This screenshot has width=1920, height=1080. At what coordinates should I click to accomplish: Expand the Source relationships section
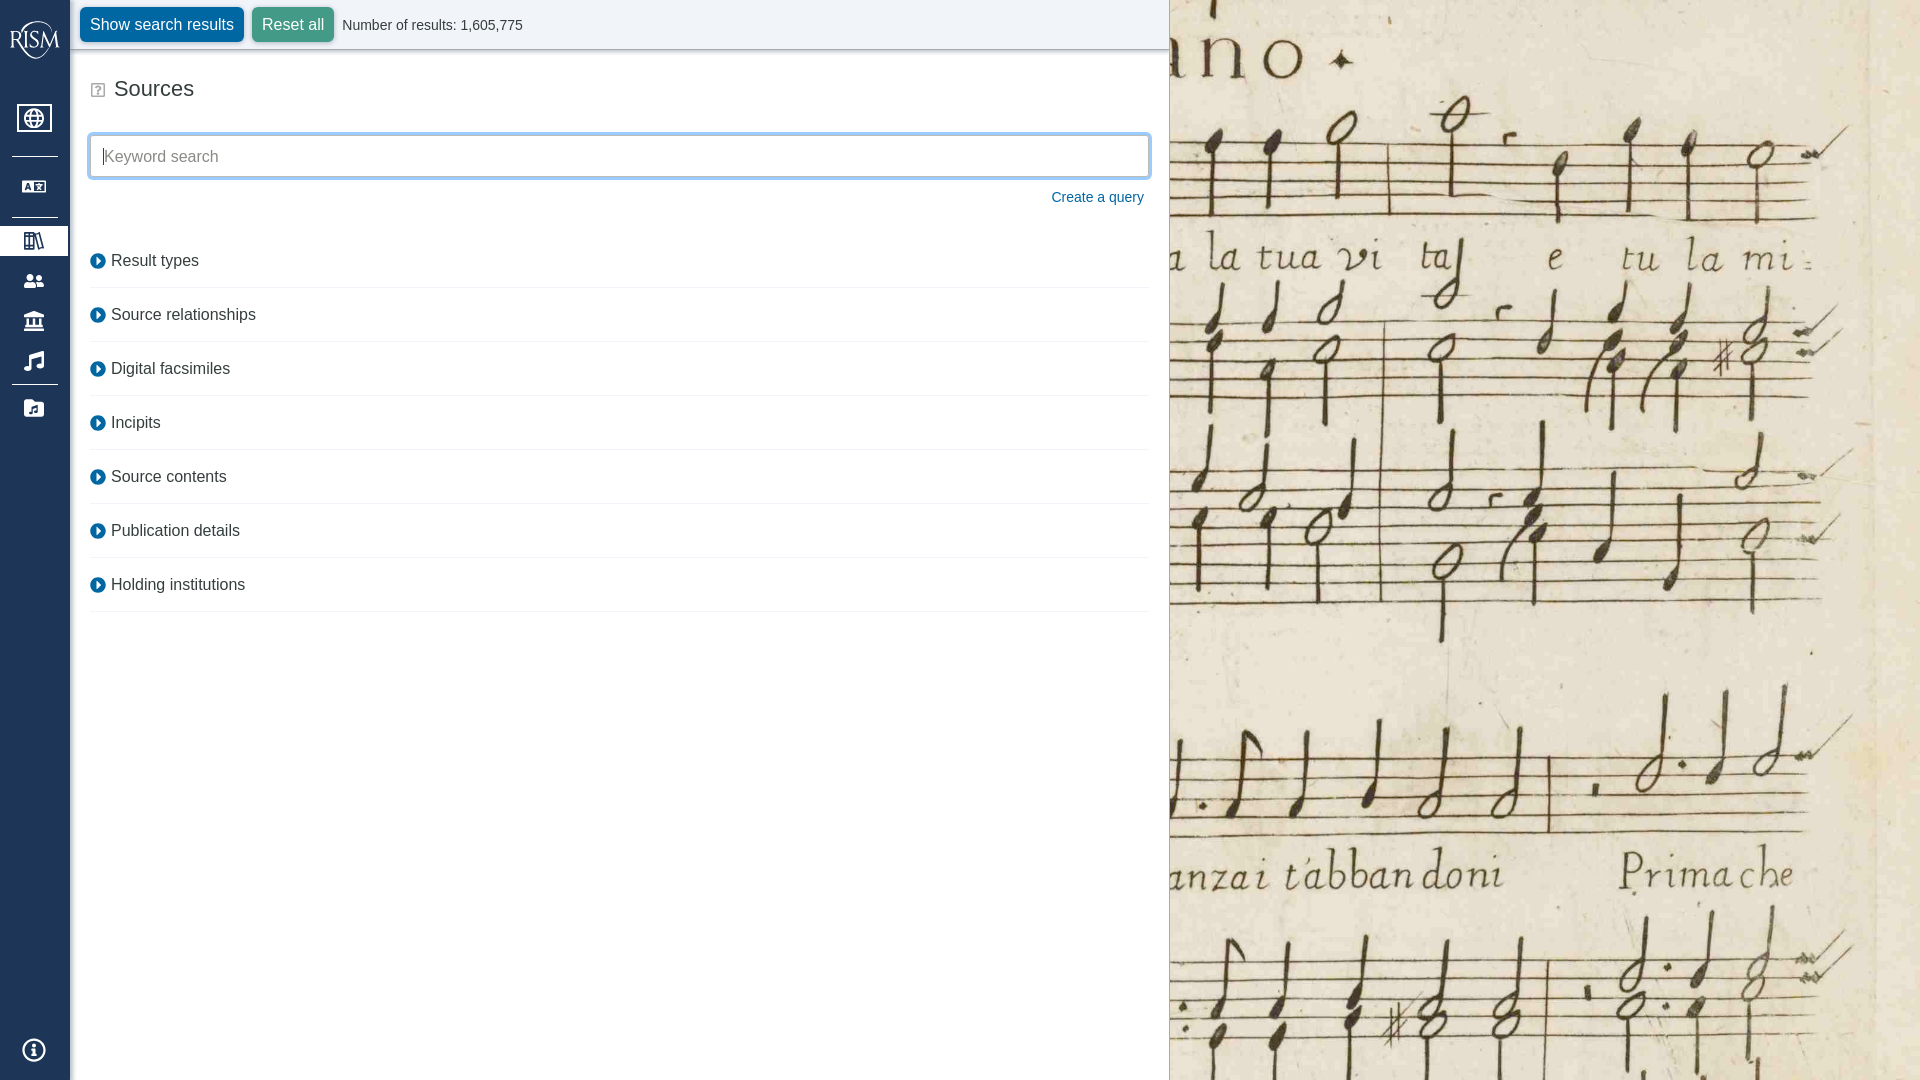click(x=182, y=315)
